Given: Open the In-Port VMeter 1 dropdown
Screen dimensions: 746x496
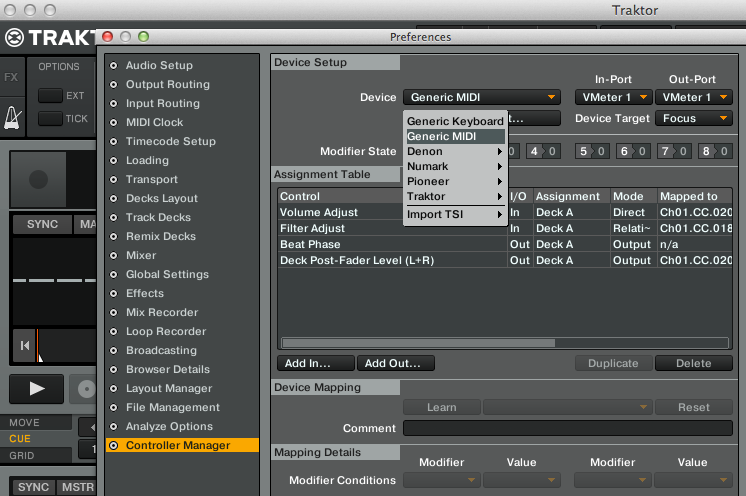Looking at the screenshot, I should 613,97.
